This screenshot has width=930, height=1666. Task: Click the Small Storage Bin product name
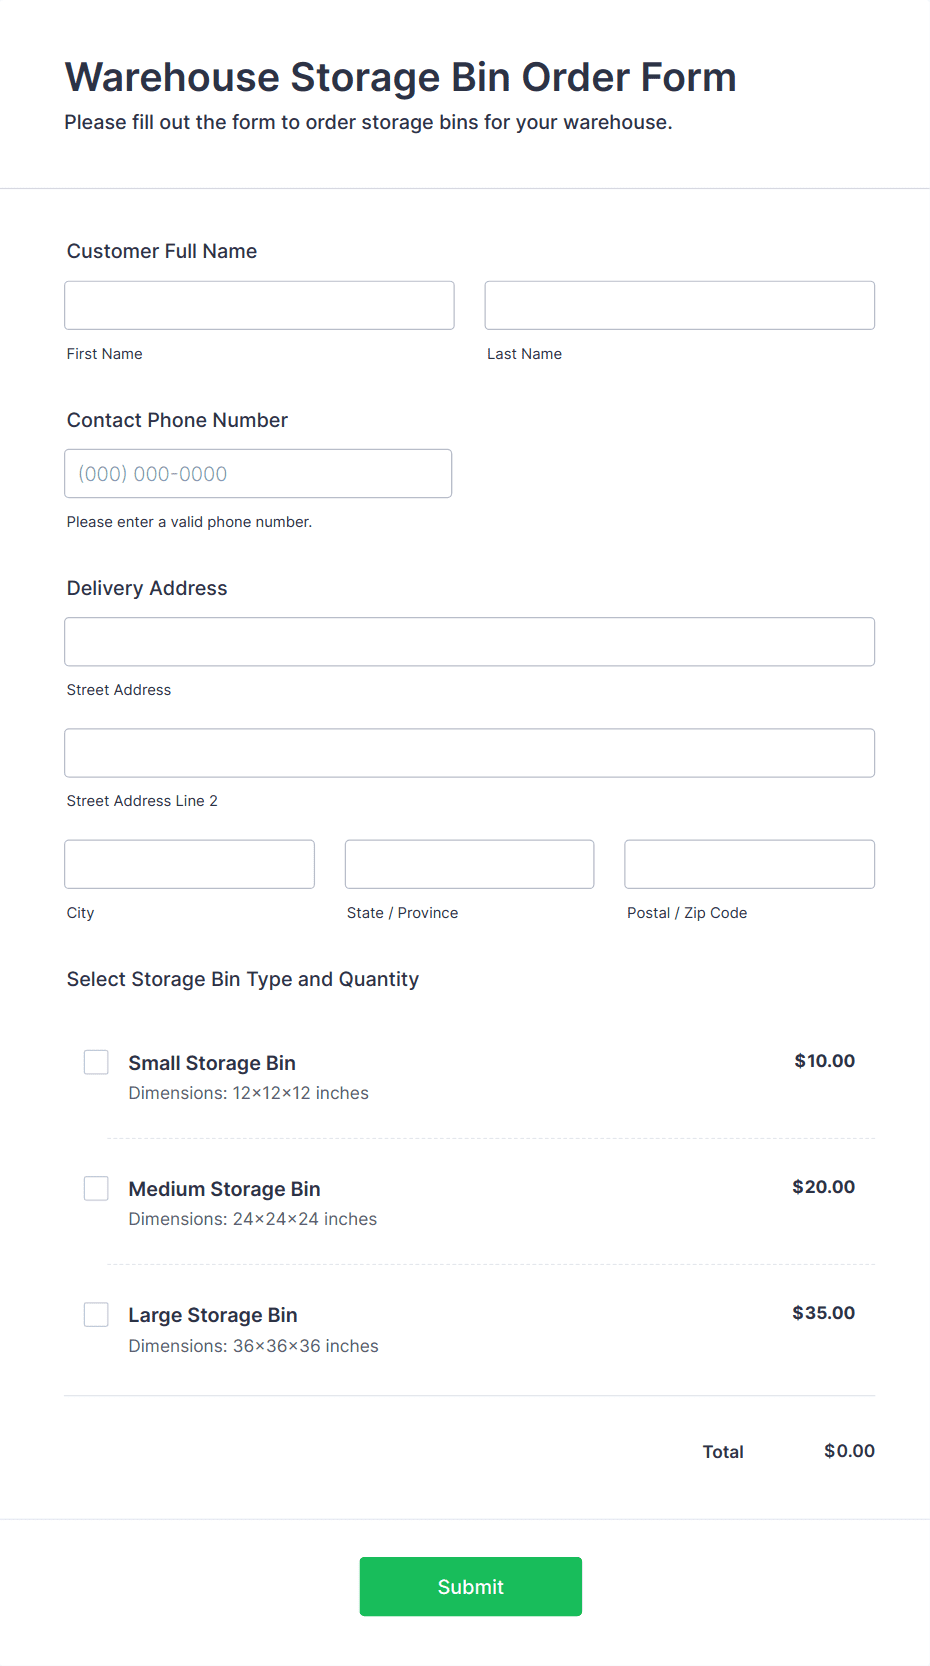212,1063
